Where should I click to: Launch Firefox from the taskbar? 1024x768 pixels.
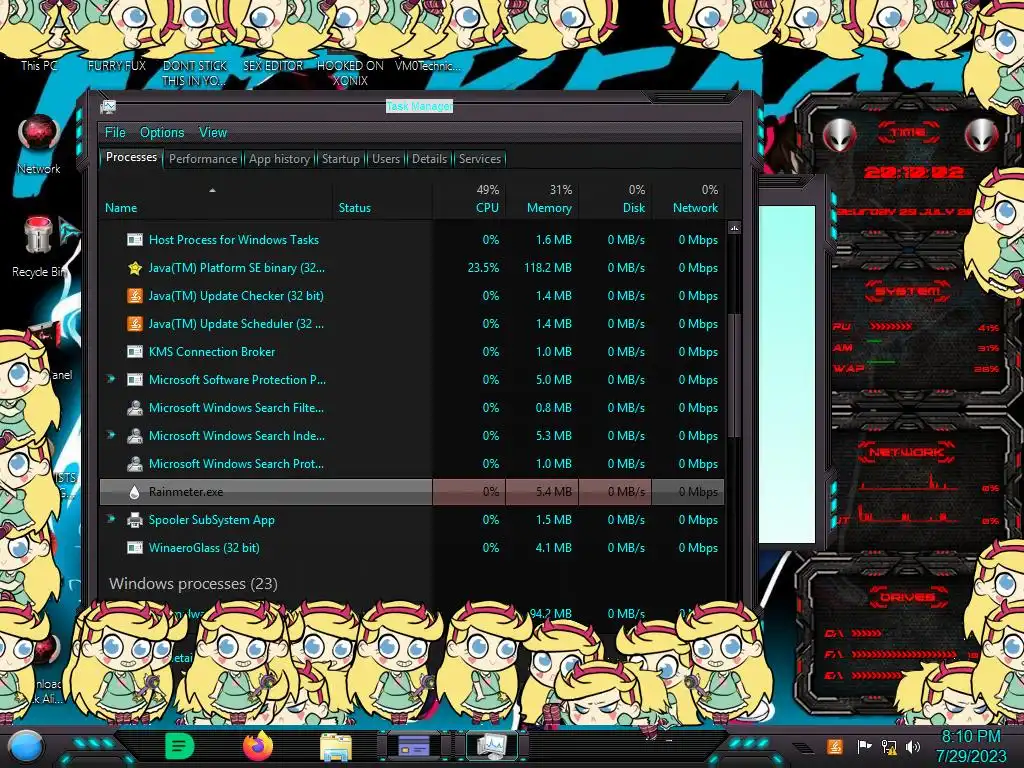pyautogui.click(x=258, y=746)
